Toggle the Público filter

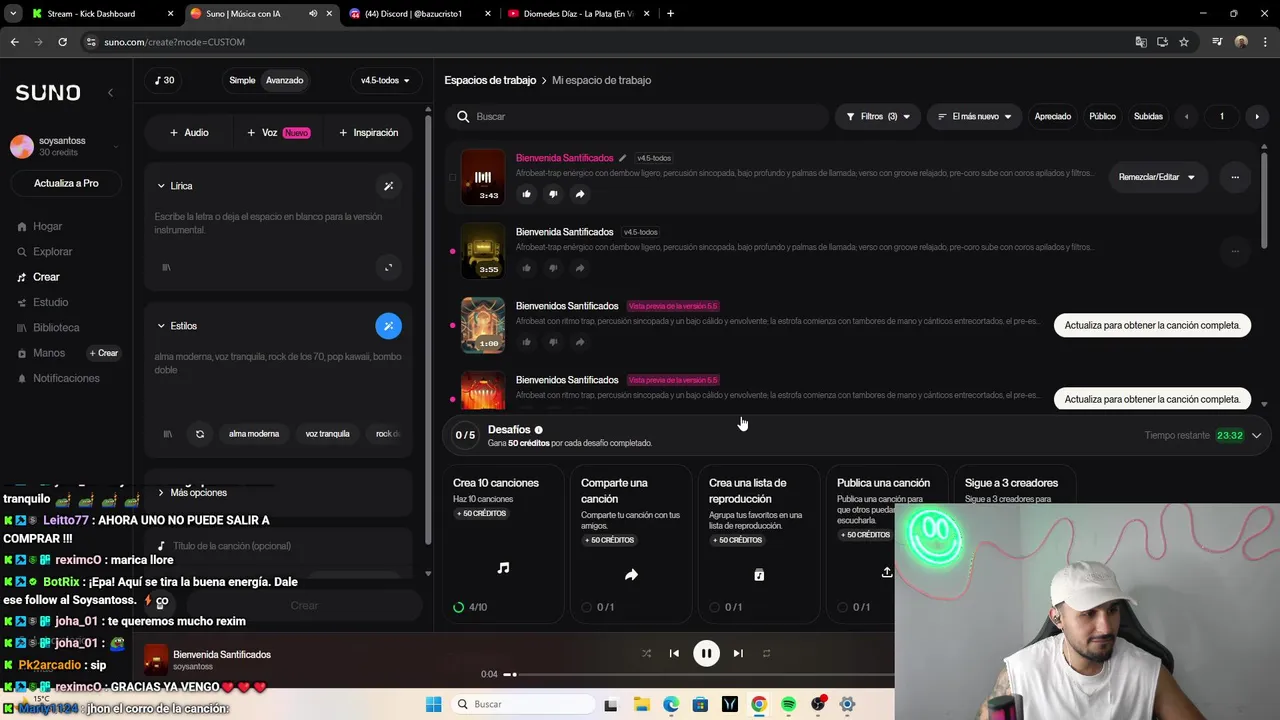(1102, 117)
